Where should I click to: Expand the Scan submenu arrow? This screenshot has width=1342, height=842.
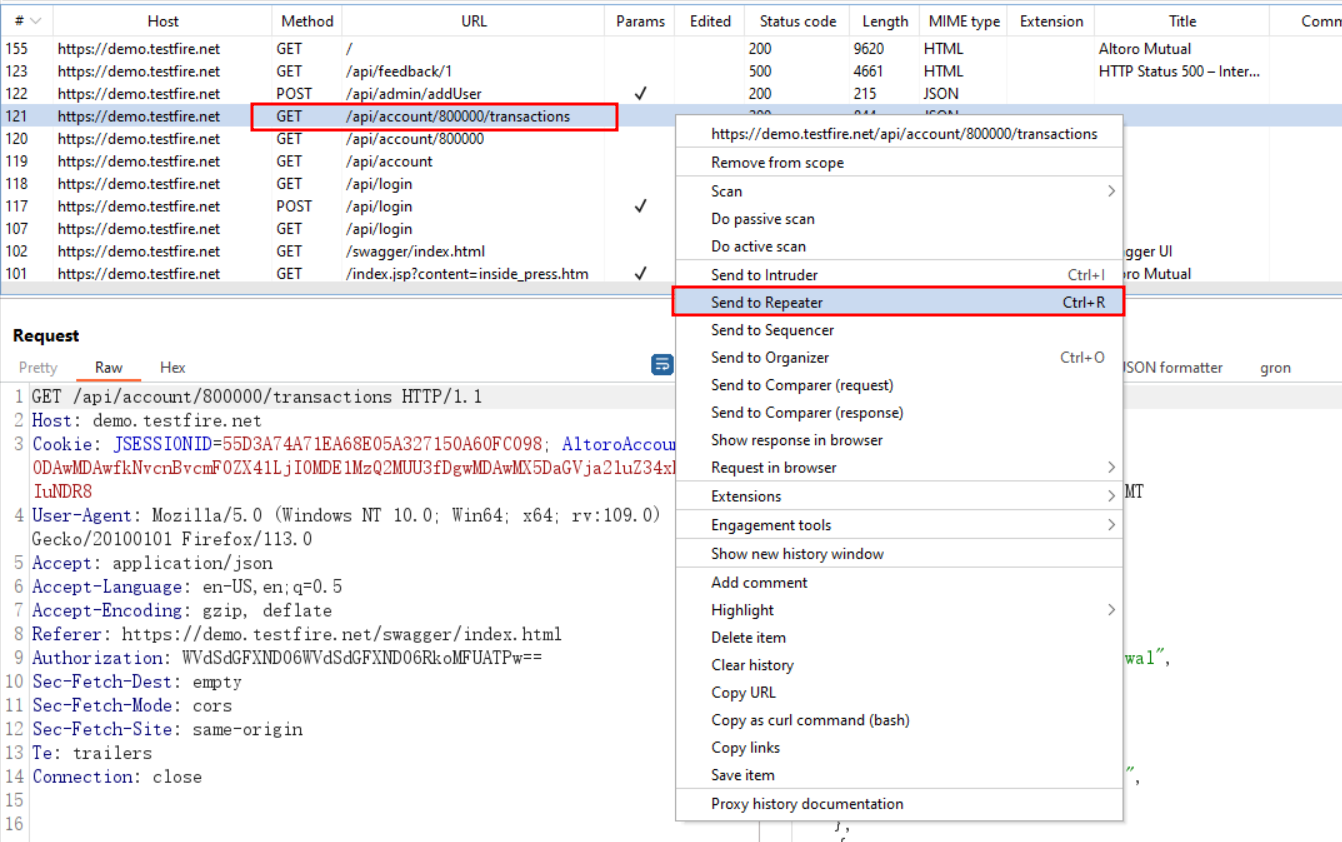(1110, 191)
